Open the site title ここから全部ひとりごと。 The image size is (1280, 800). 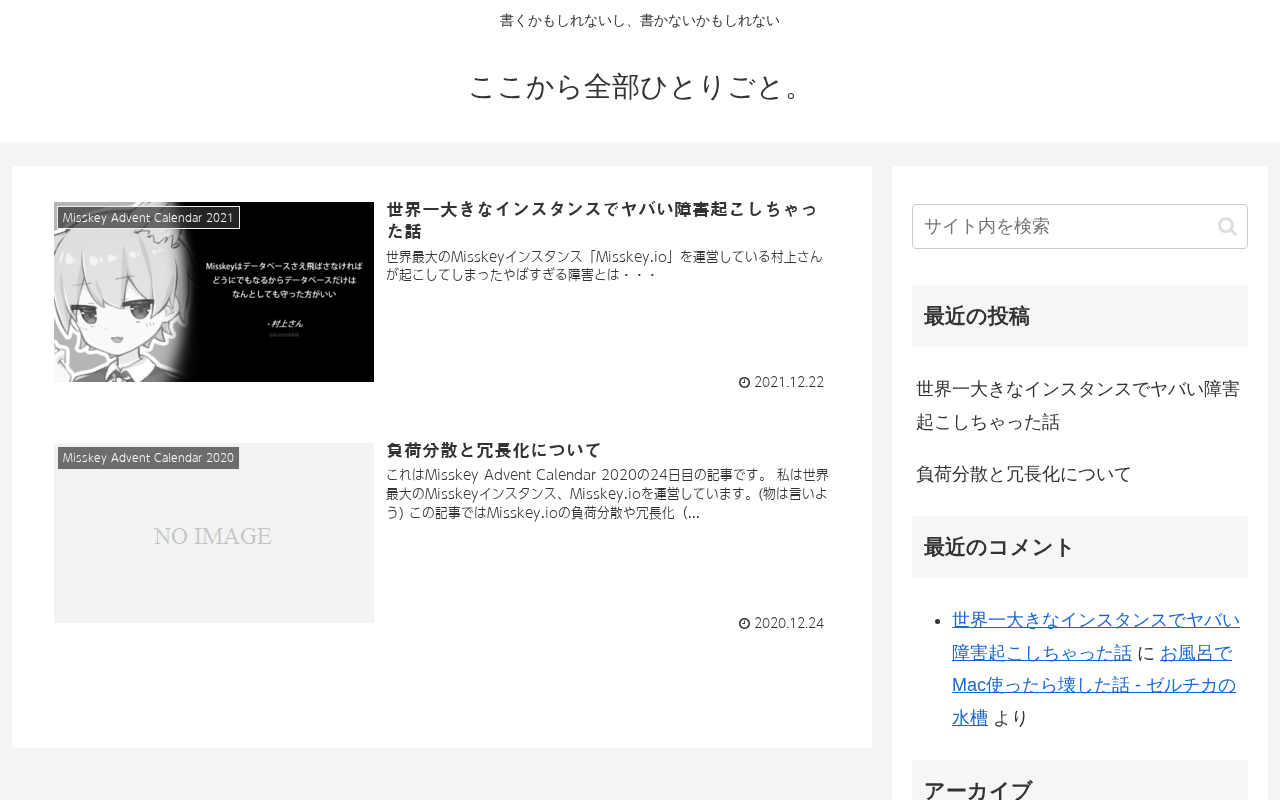(640, 87)
